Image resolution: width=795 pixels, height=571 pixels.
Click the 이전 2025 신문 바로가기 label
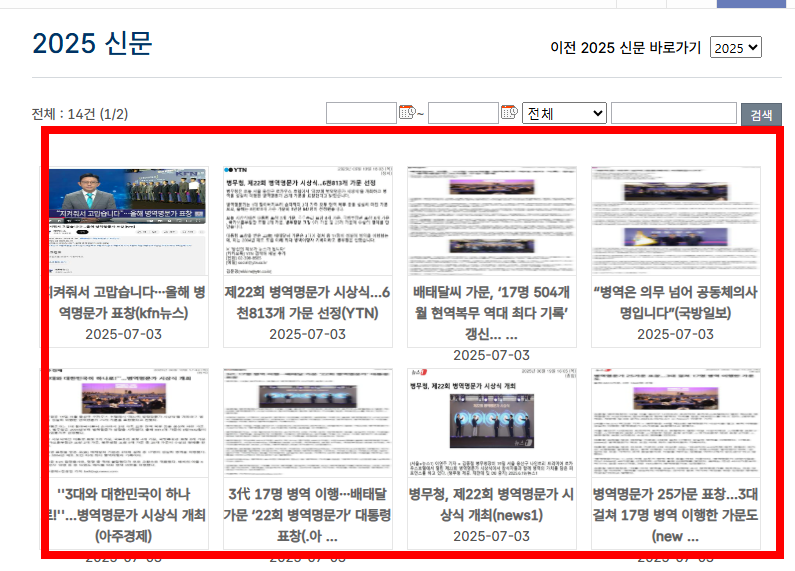[x=625, y=48]
